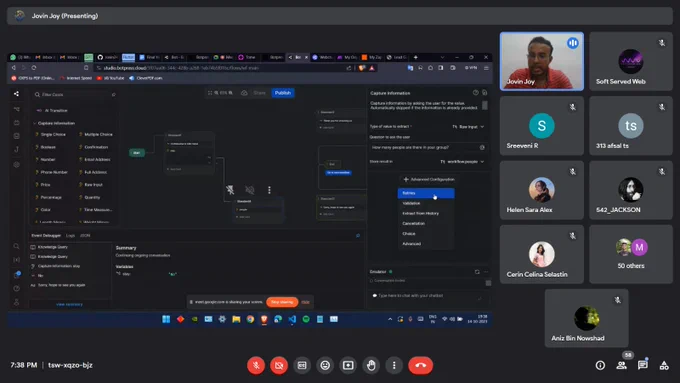Switch to the Logs tab in debugger
The height and width of the screenshot is (383, 680).
[x=70, y=236]
